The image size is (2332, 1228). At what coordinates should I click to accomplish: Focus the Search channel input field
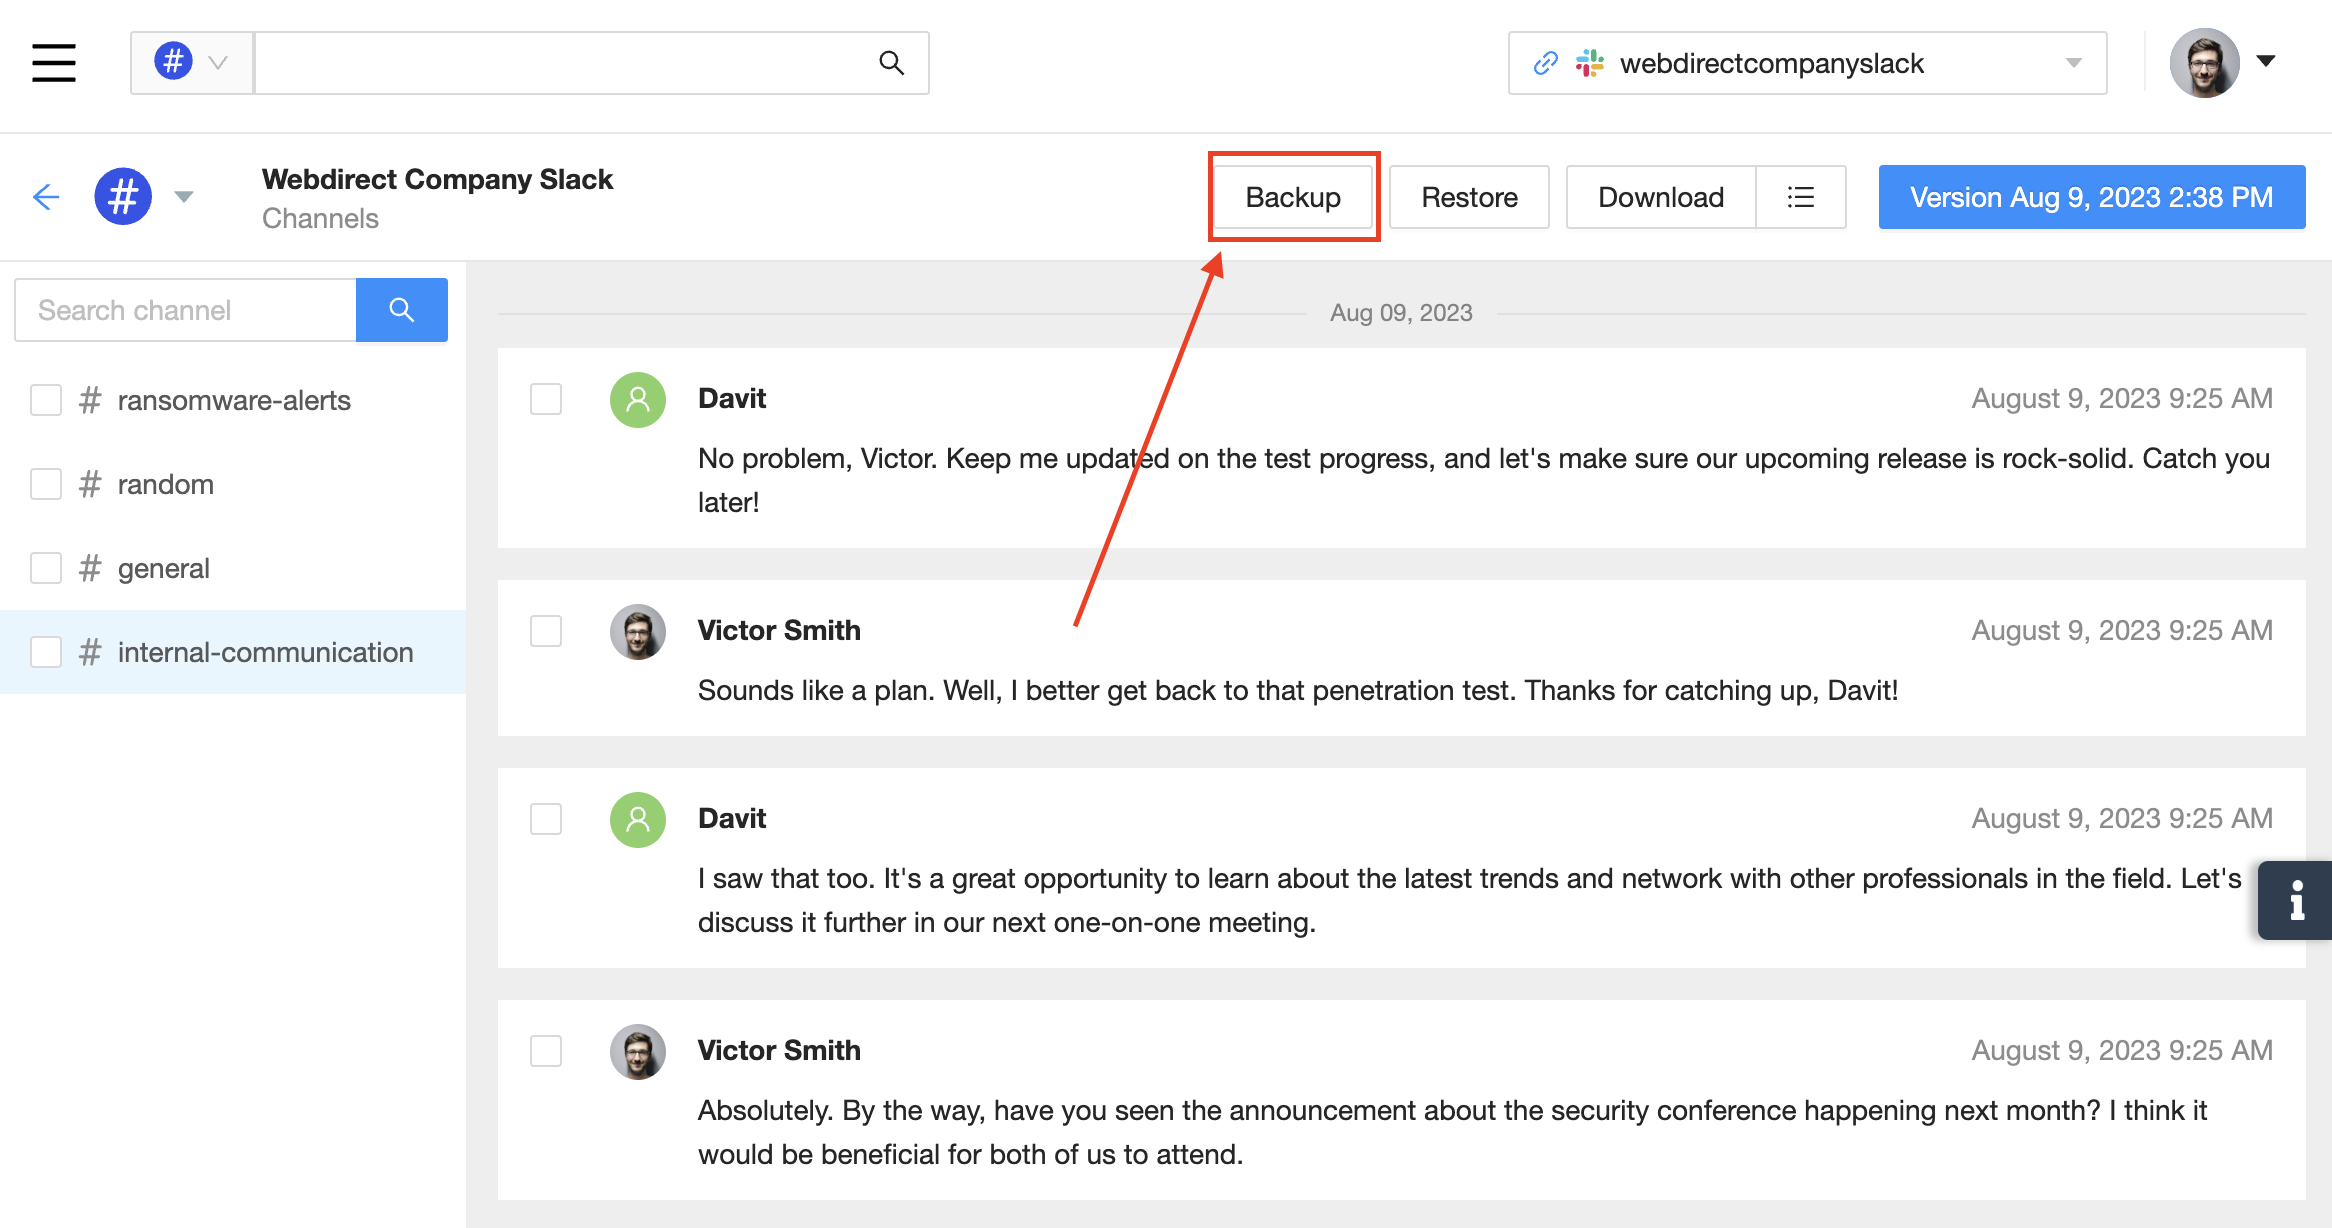tap(186, 310)
